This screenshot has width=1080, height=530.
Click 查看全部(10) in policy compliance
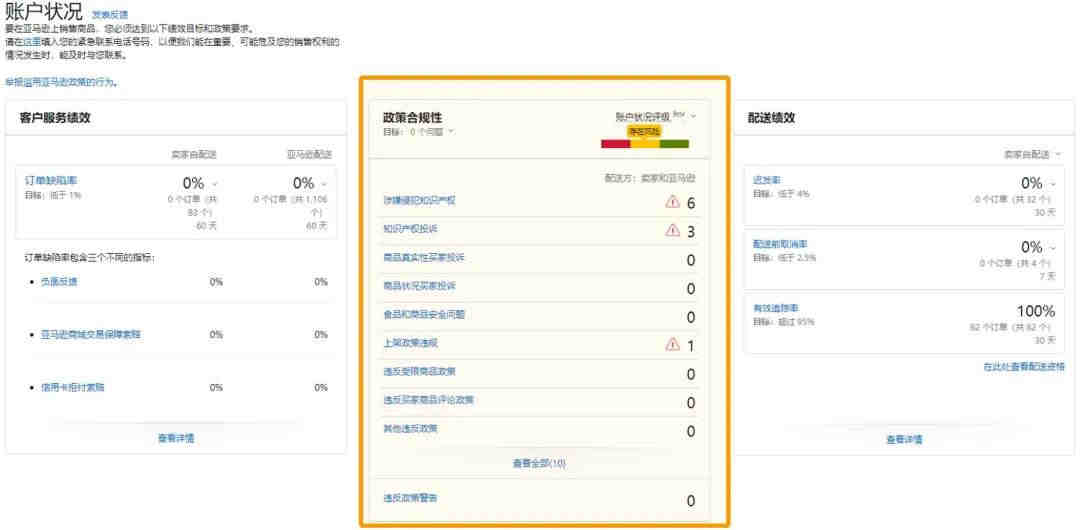[539, 463]
